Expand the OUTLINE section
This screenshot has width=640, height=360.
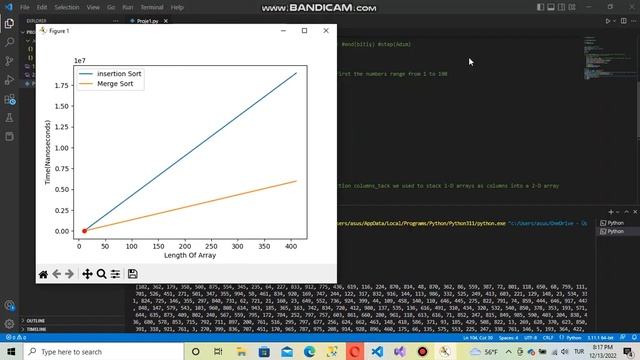pos(73,321)
